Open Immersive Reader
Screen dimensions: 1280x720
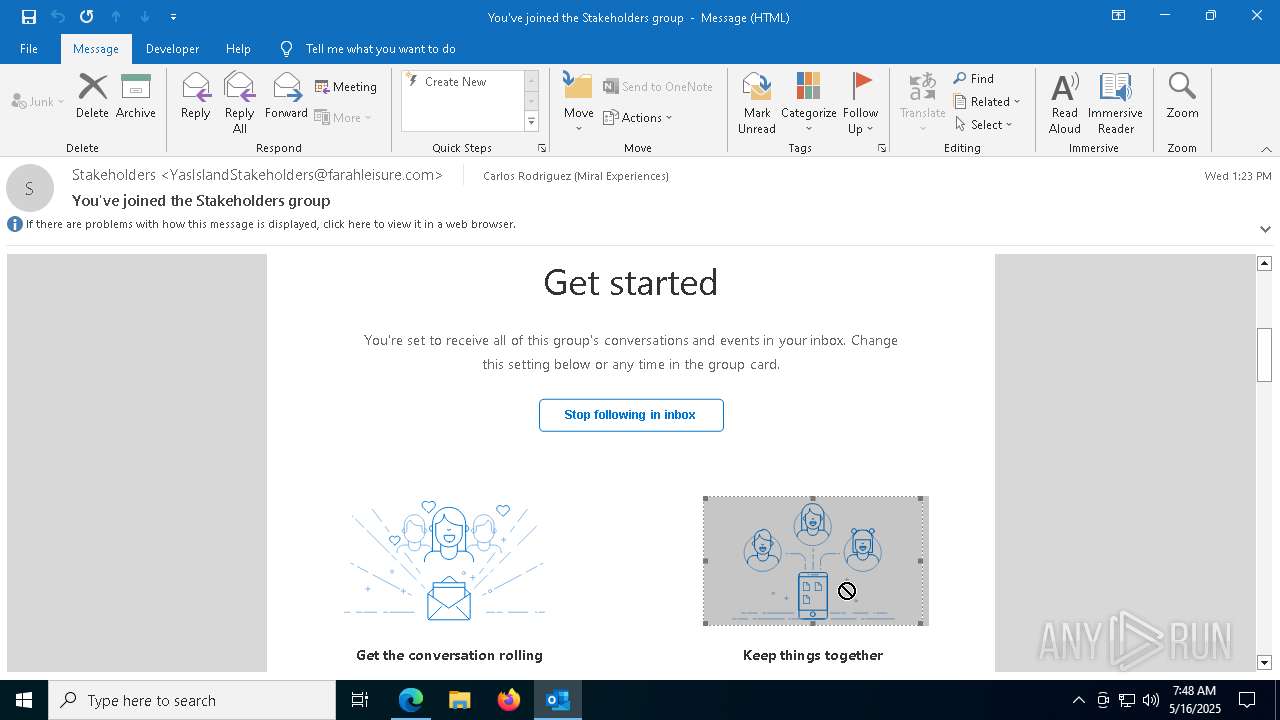[1115, 103]
